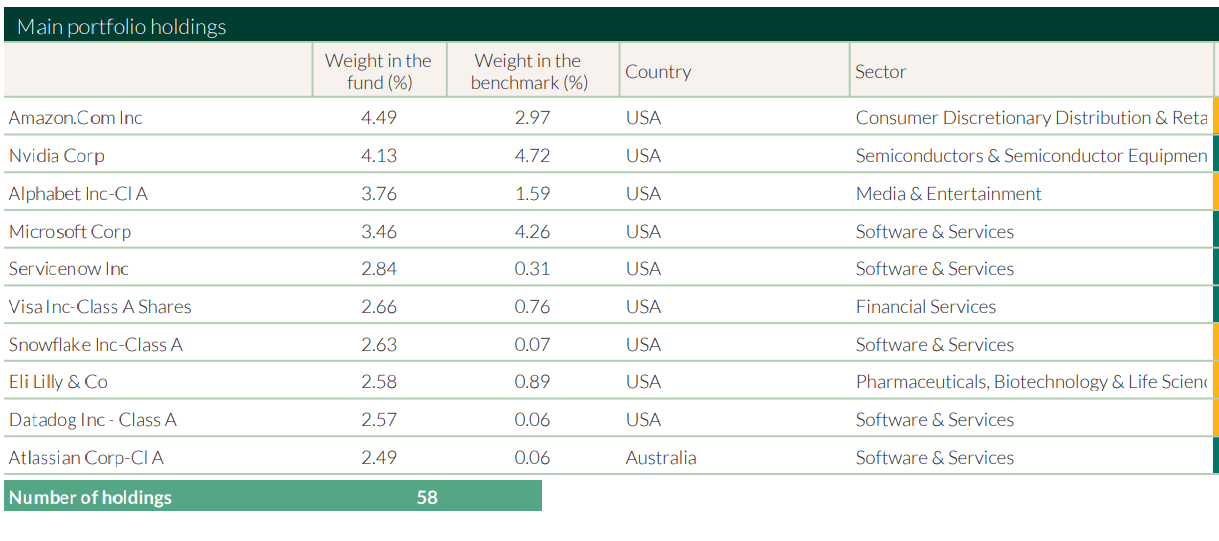
Task: Click the Main portfolio holdings title bar
Action: 122,27
